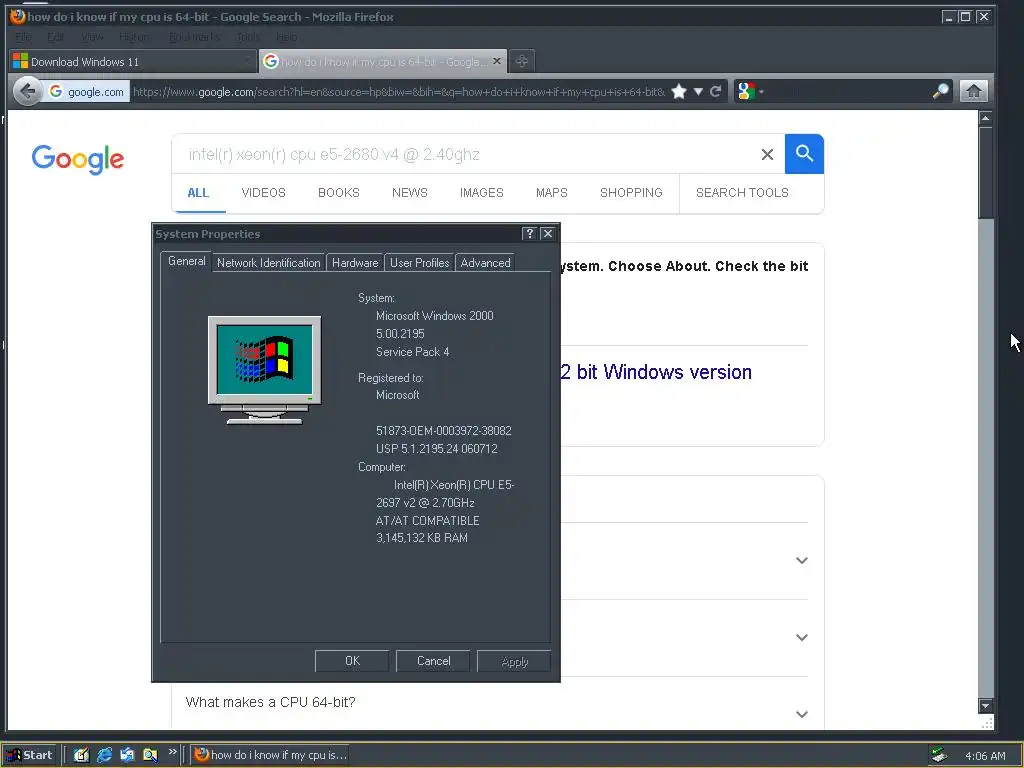The width and height of the screenshot is (1024, 768).
Task: Click Cancel in System Properties
Action: (x=433, y=661)
